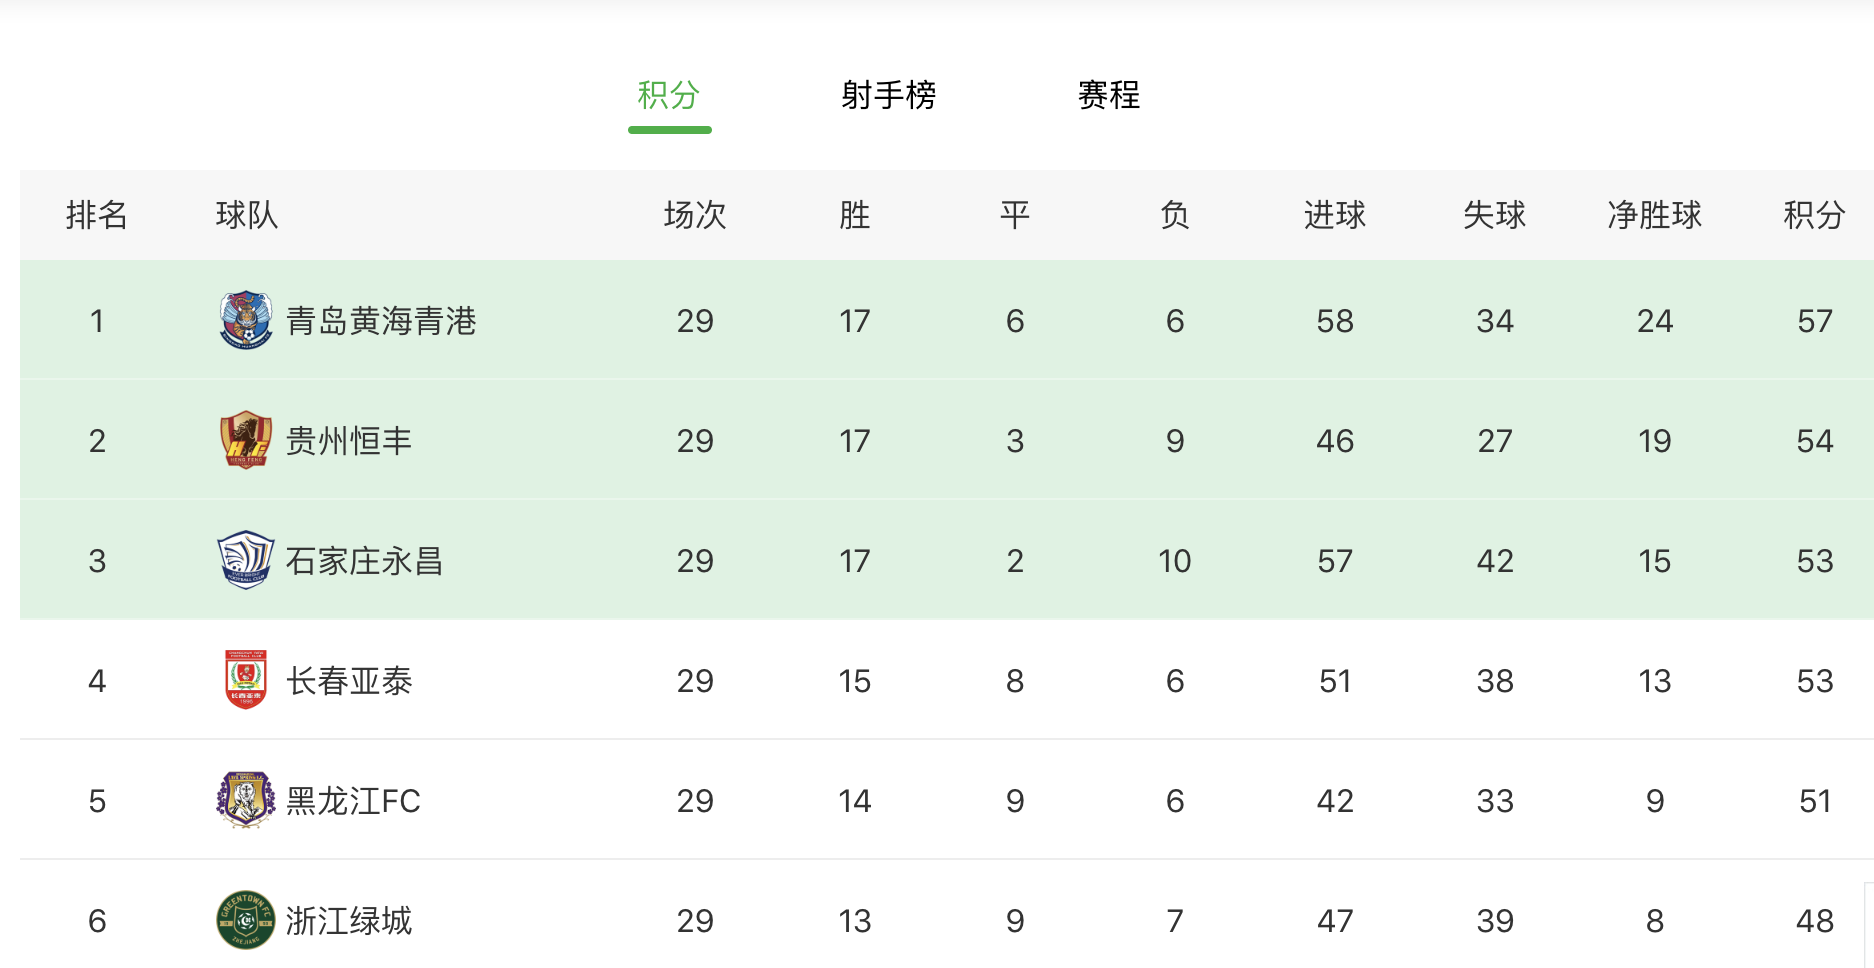Open the 赛程 schedule tab

click(x=1109, y=96)
